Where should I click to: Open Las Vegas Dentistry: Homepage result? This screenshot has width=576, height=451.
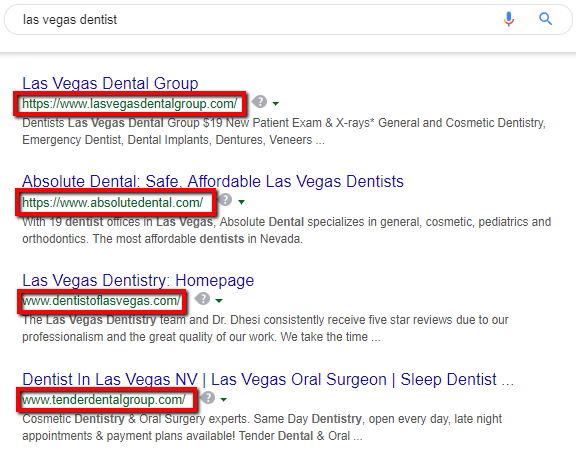coord(138,281)
